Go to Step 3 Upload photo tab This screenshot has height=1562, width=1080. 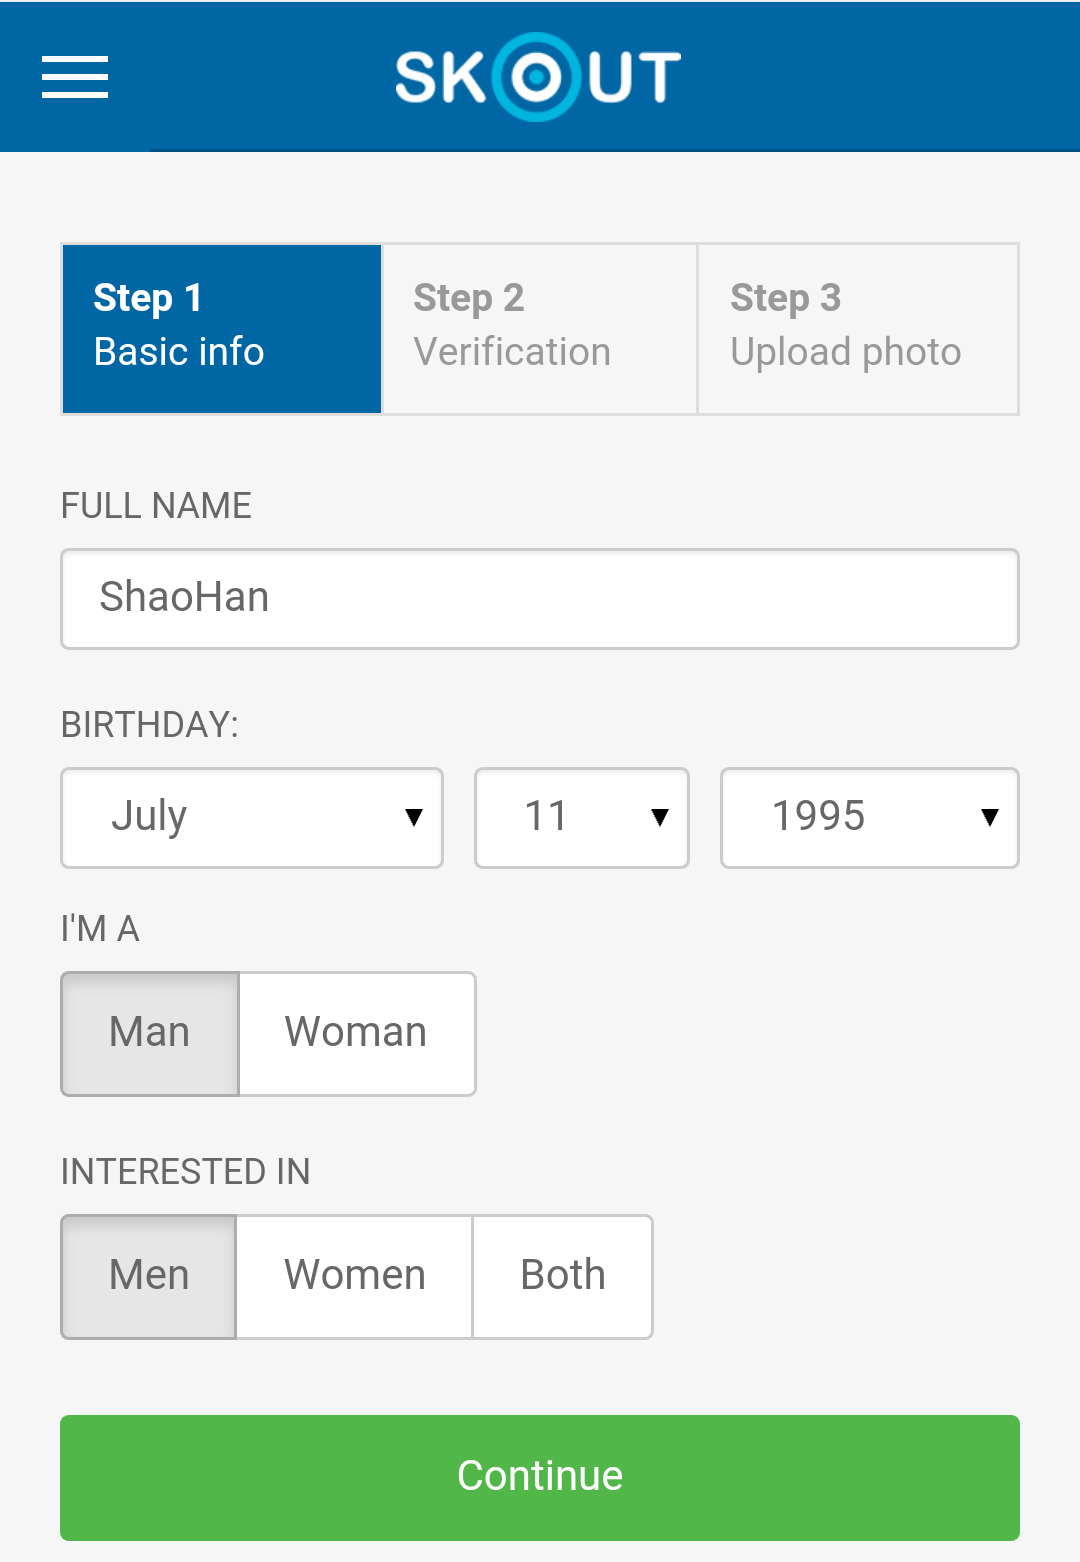[x=858, y=329]
